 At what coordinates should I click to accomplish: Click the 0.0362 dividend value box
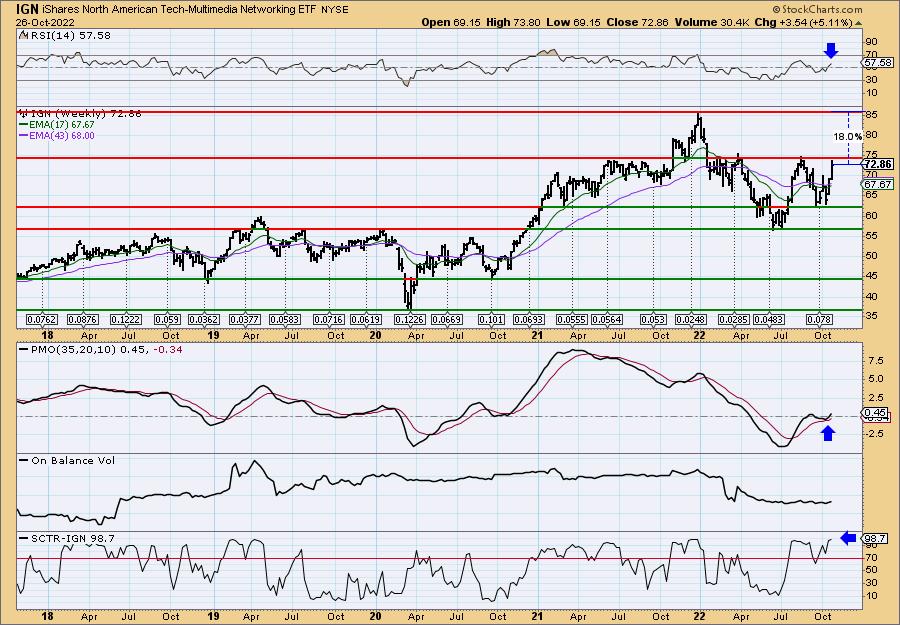point(204,319)
